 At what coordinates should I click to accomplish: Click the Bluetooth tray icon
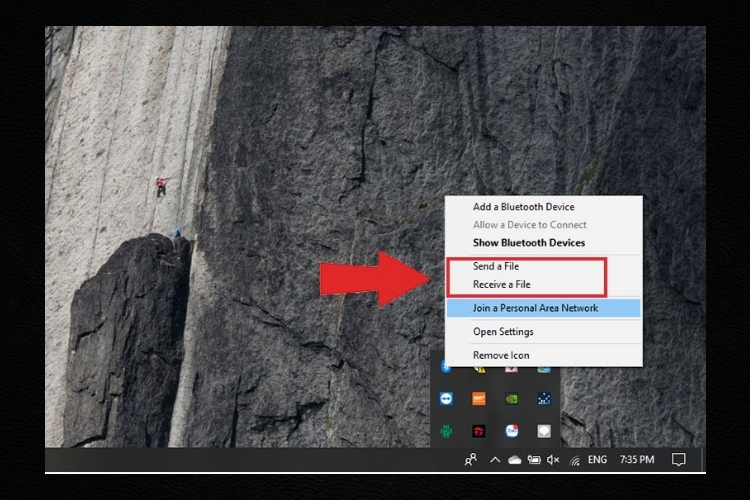point(446,368)
